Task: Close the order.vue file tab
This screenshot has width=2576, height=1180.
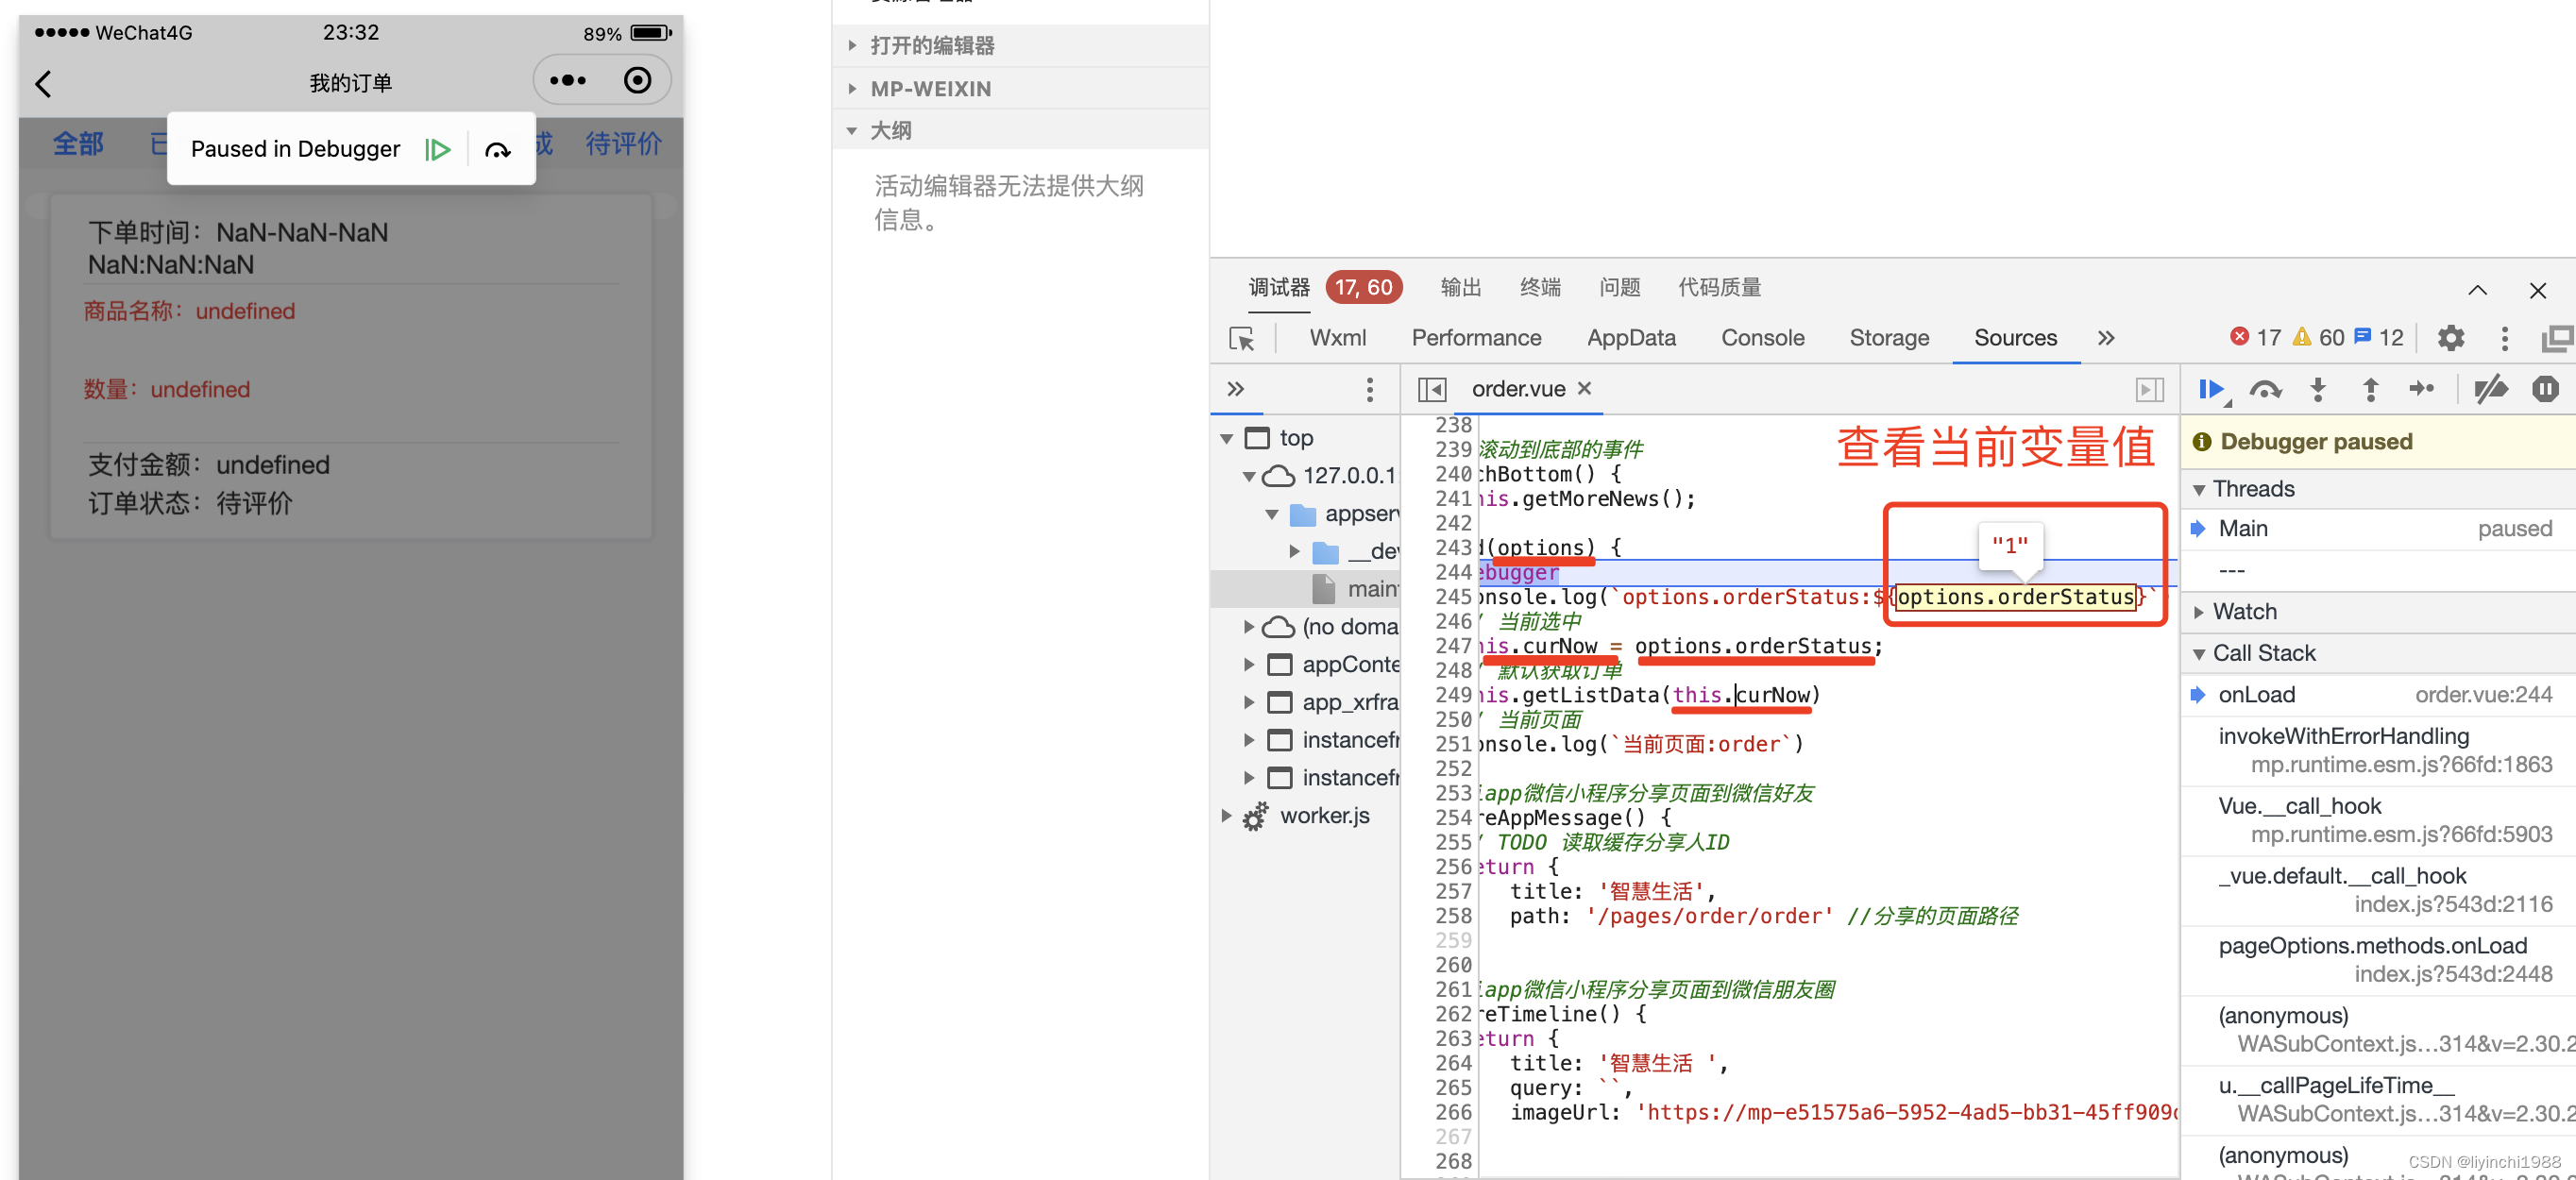Action: coord(1585,388)
